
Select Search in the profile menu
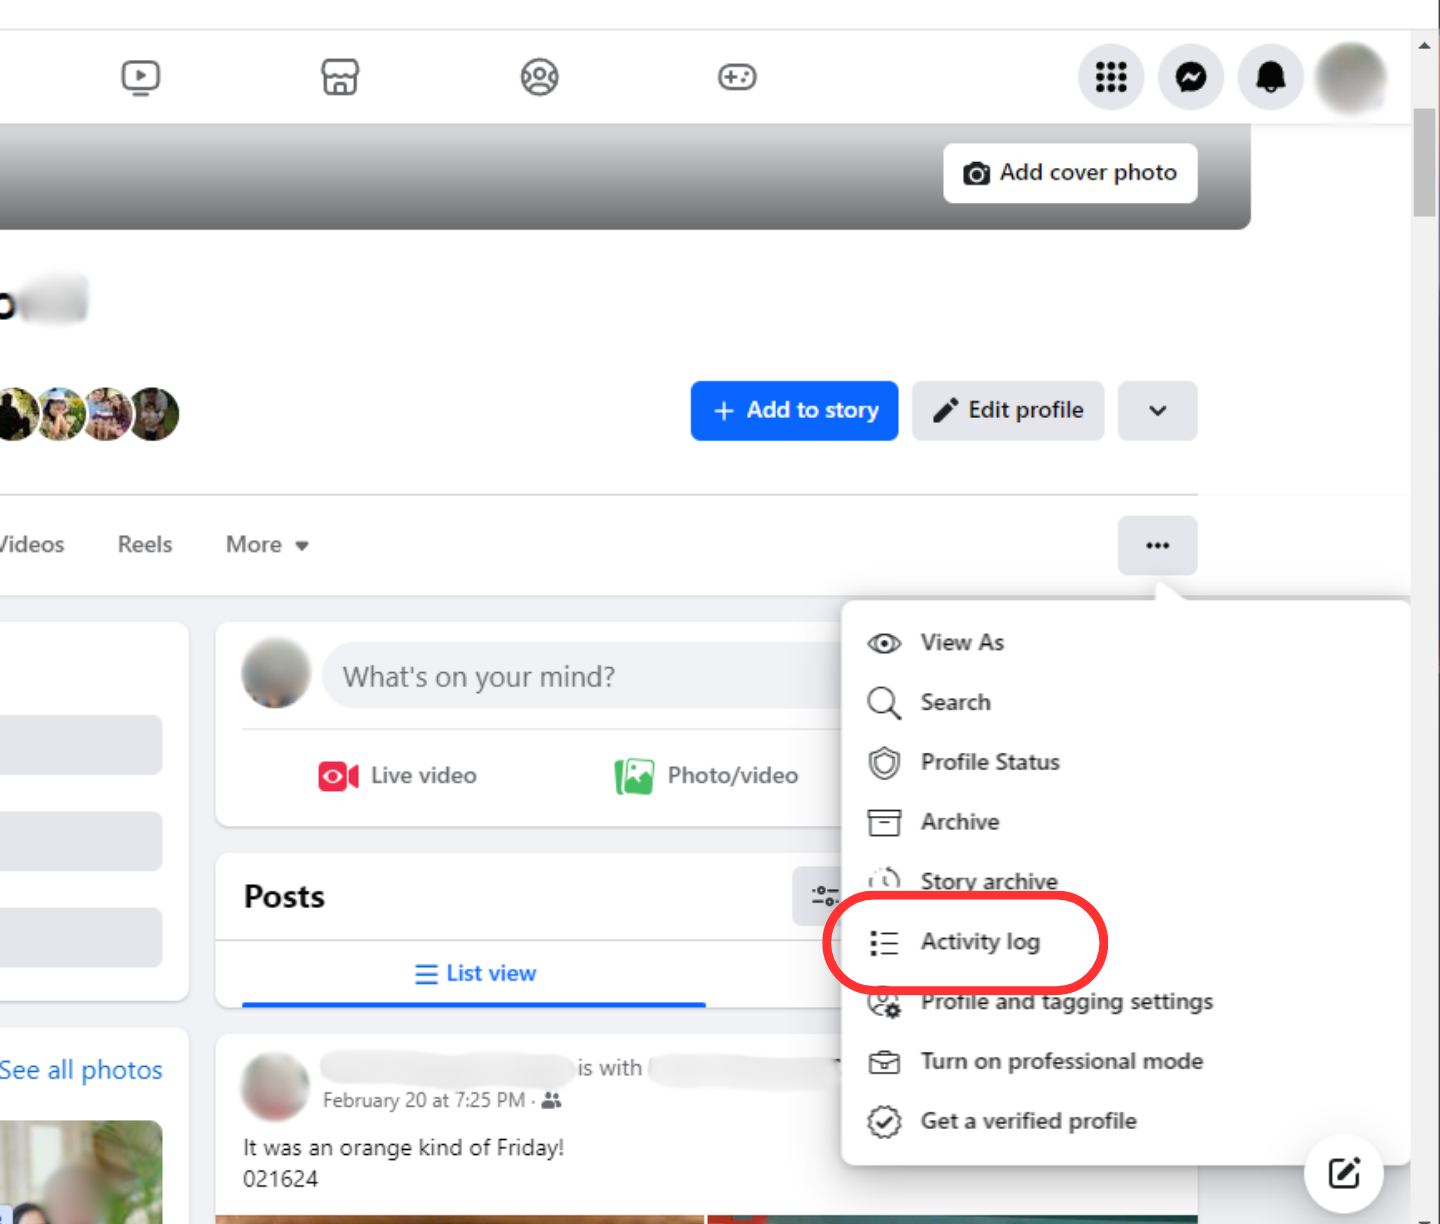(x=1126, y=703)
